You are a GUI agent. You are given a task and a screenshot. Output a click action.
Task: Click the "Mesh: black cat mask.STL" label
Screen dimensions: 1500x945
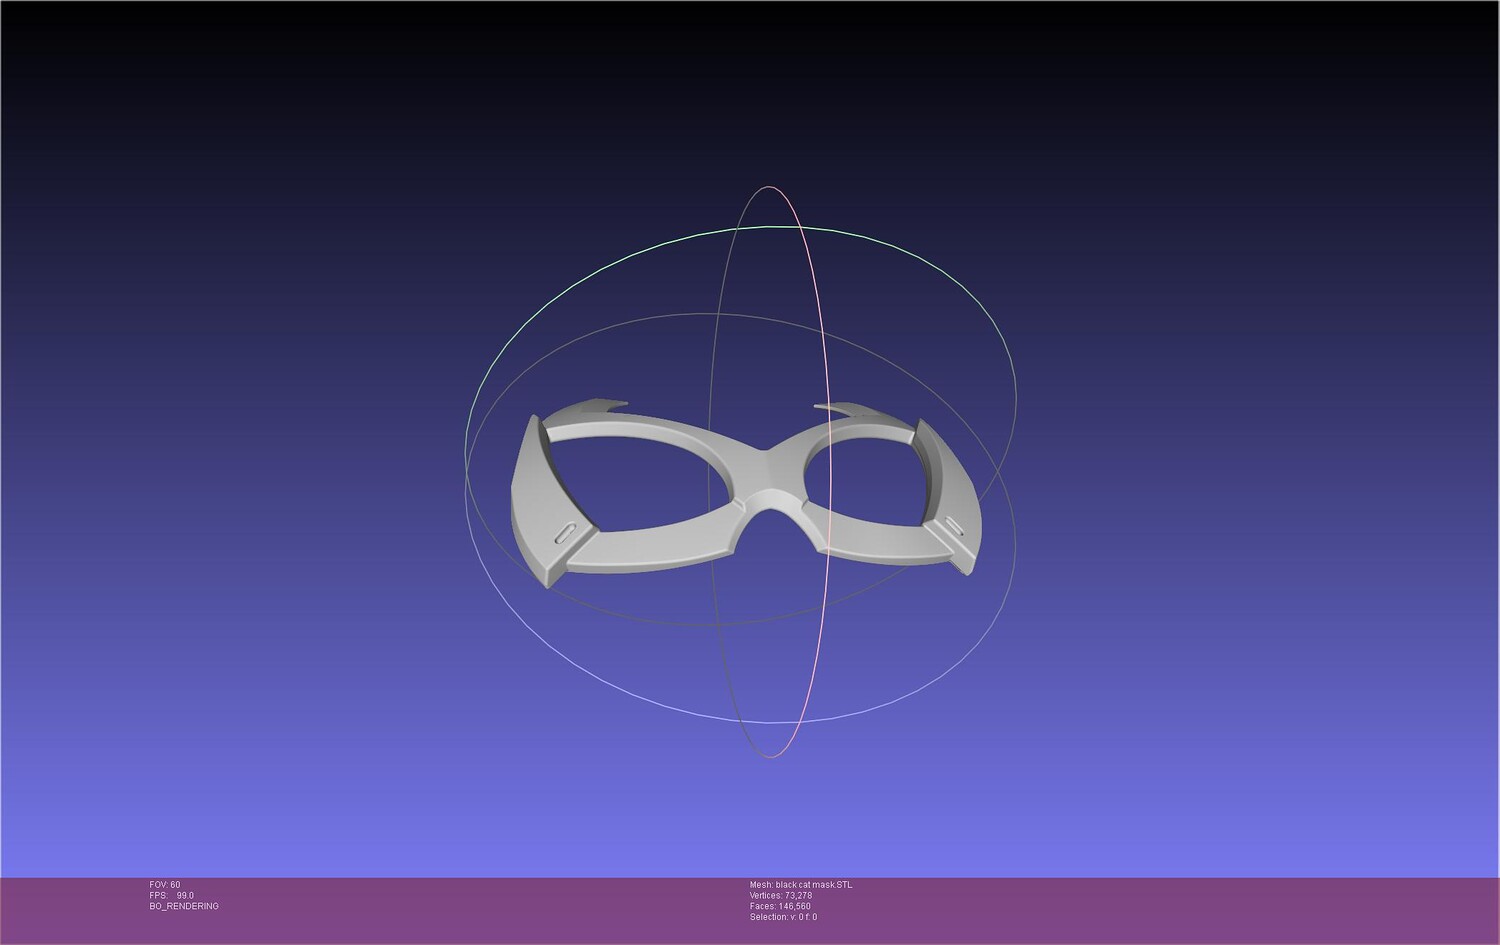[x=801, y=885]
